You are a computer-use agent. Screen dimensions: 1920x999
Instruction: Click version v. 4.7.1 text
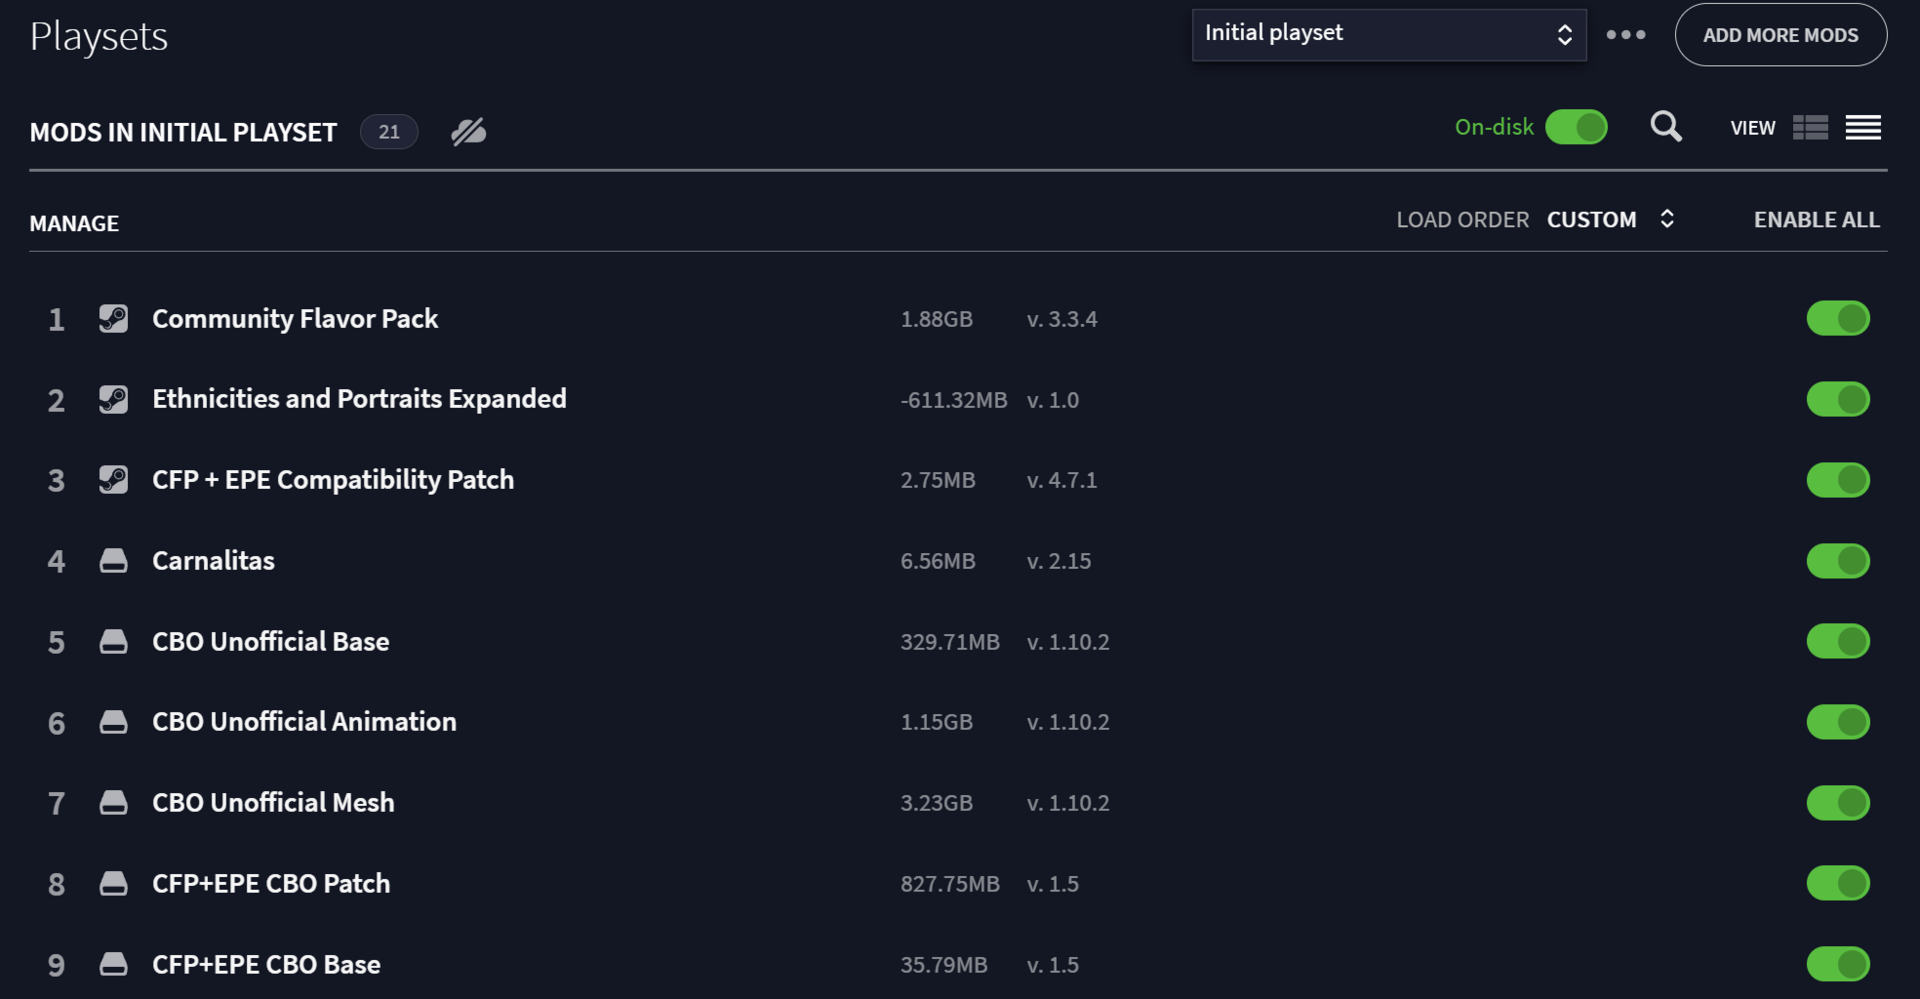[1062, 481]
